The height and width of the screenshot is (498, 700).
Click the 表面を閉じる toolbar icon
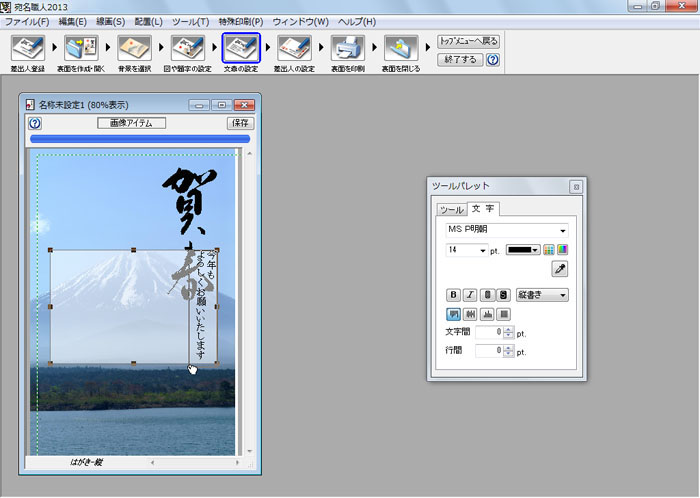pos(400,46)
